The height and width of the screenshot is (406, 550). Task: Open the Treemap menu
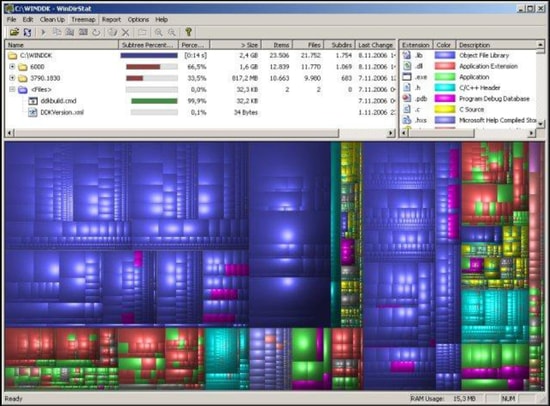[83, 20]
